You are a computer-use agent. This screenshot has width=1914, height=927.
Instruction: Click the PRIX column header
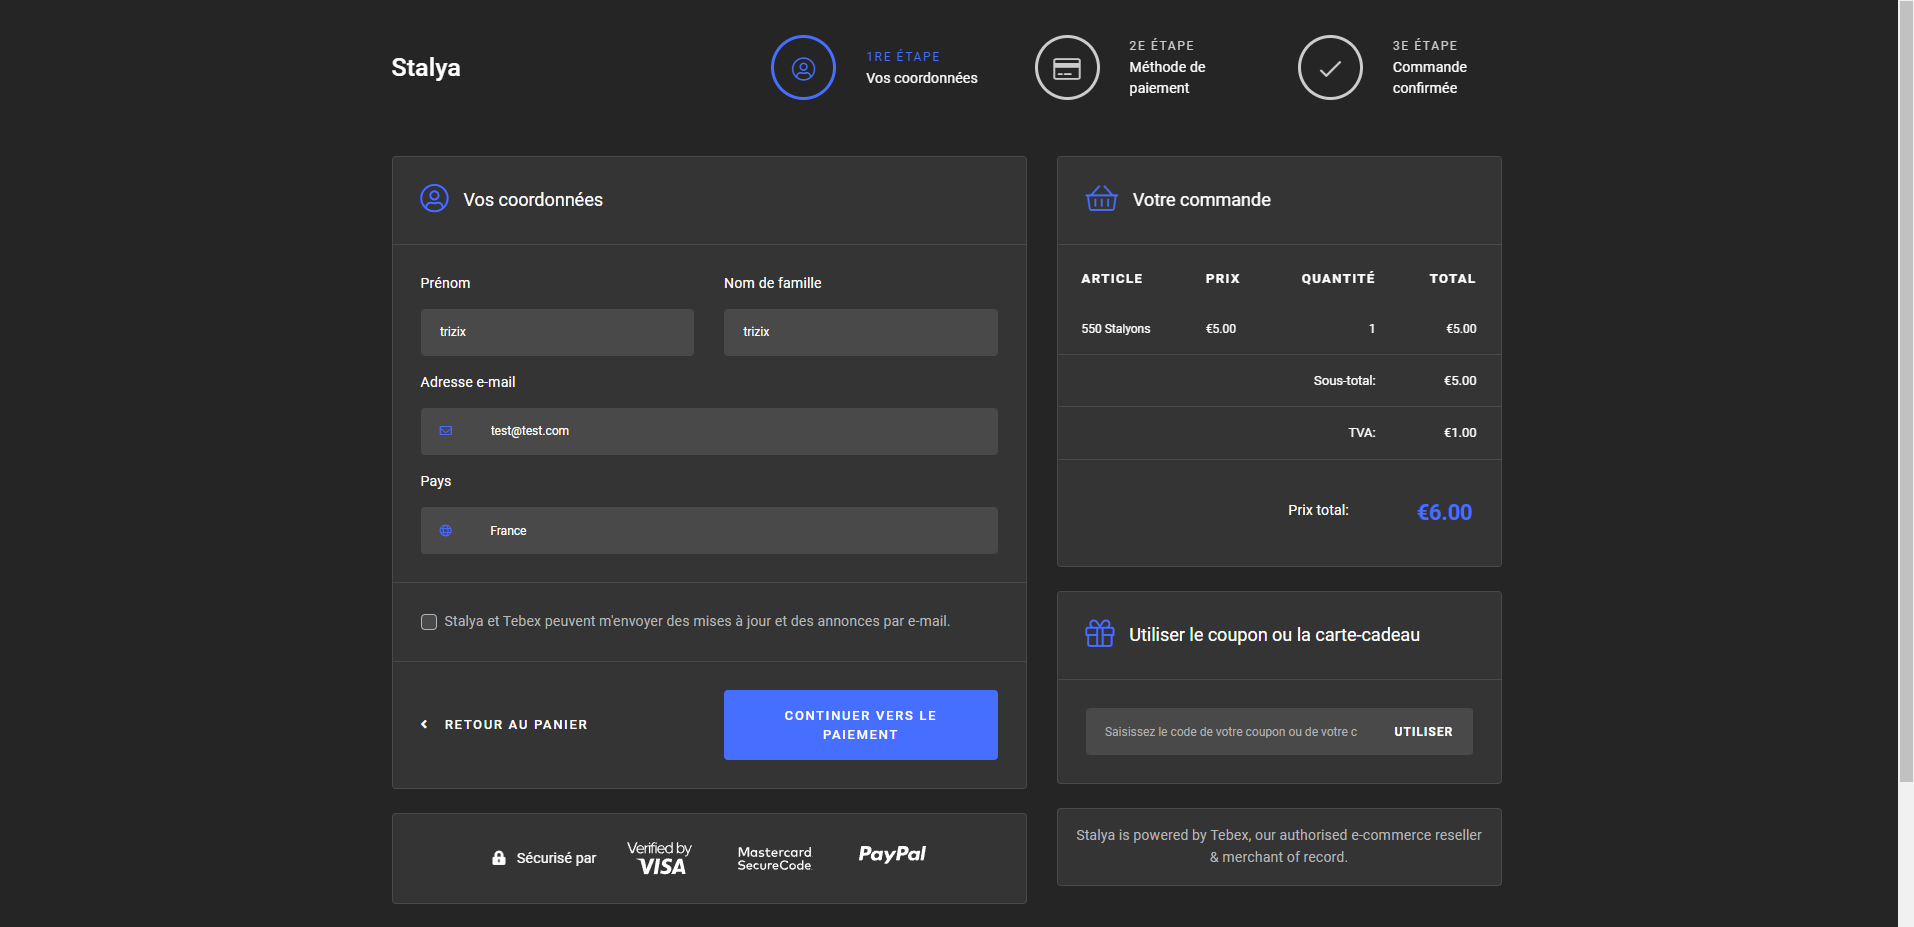(x=1223, y=279)
